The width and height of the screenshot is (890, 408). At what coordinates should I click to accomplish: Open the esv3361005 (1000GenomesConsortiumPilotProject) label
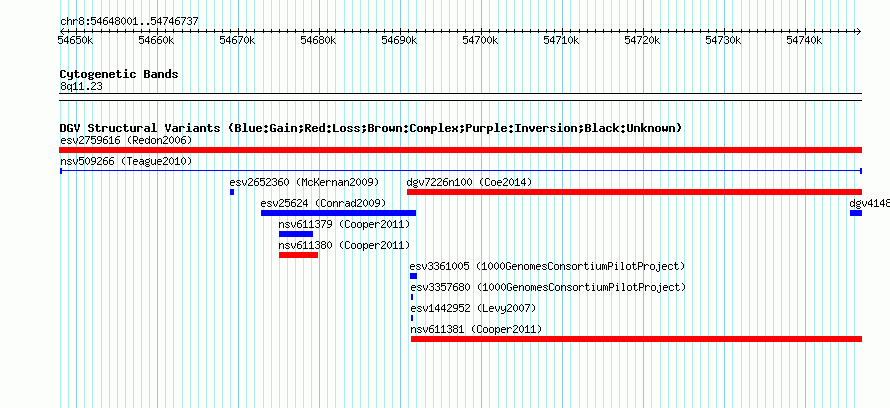click(x=548, y=266)
